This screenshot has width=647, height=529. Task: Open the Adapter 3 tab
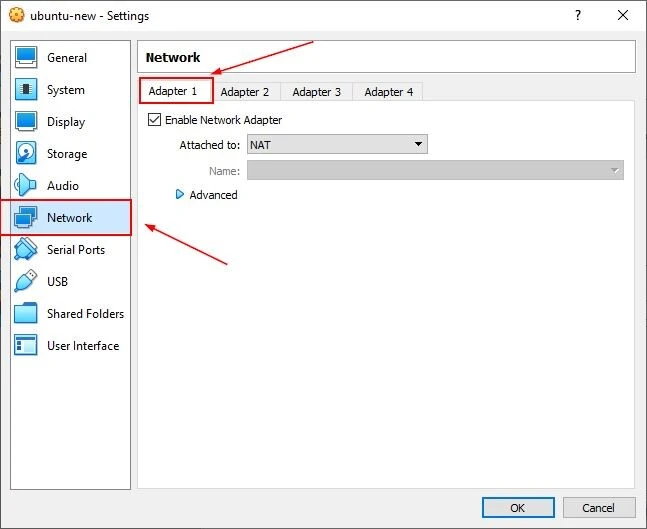tap(317, 92)
